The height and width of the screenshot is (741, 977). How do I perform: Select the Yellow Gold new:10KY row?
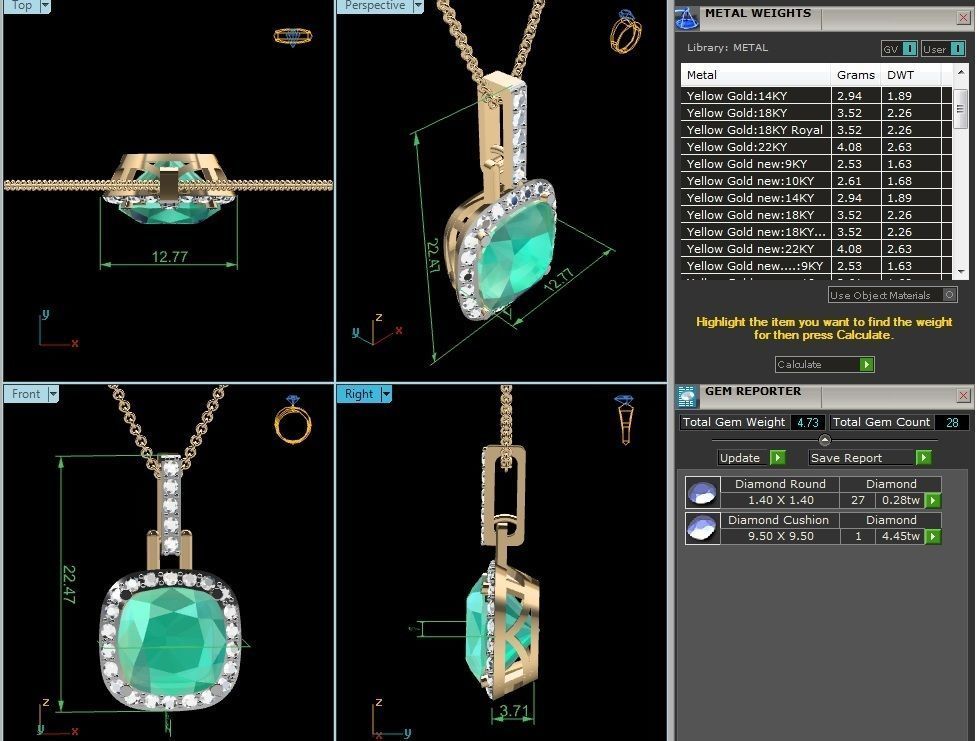point(816,181)
